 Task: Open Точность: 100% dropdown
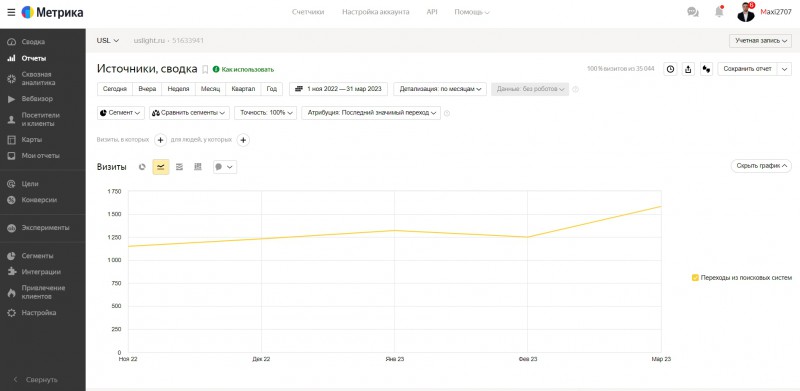[265, 113]
